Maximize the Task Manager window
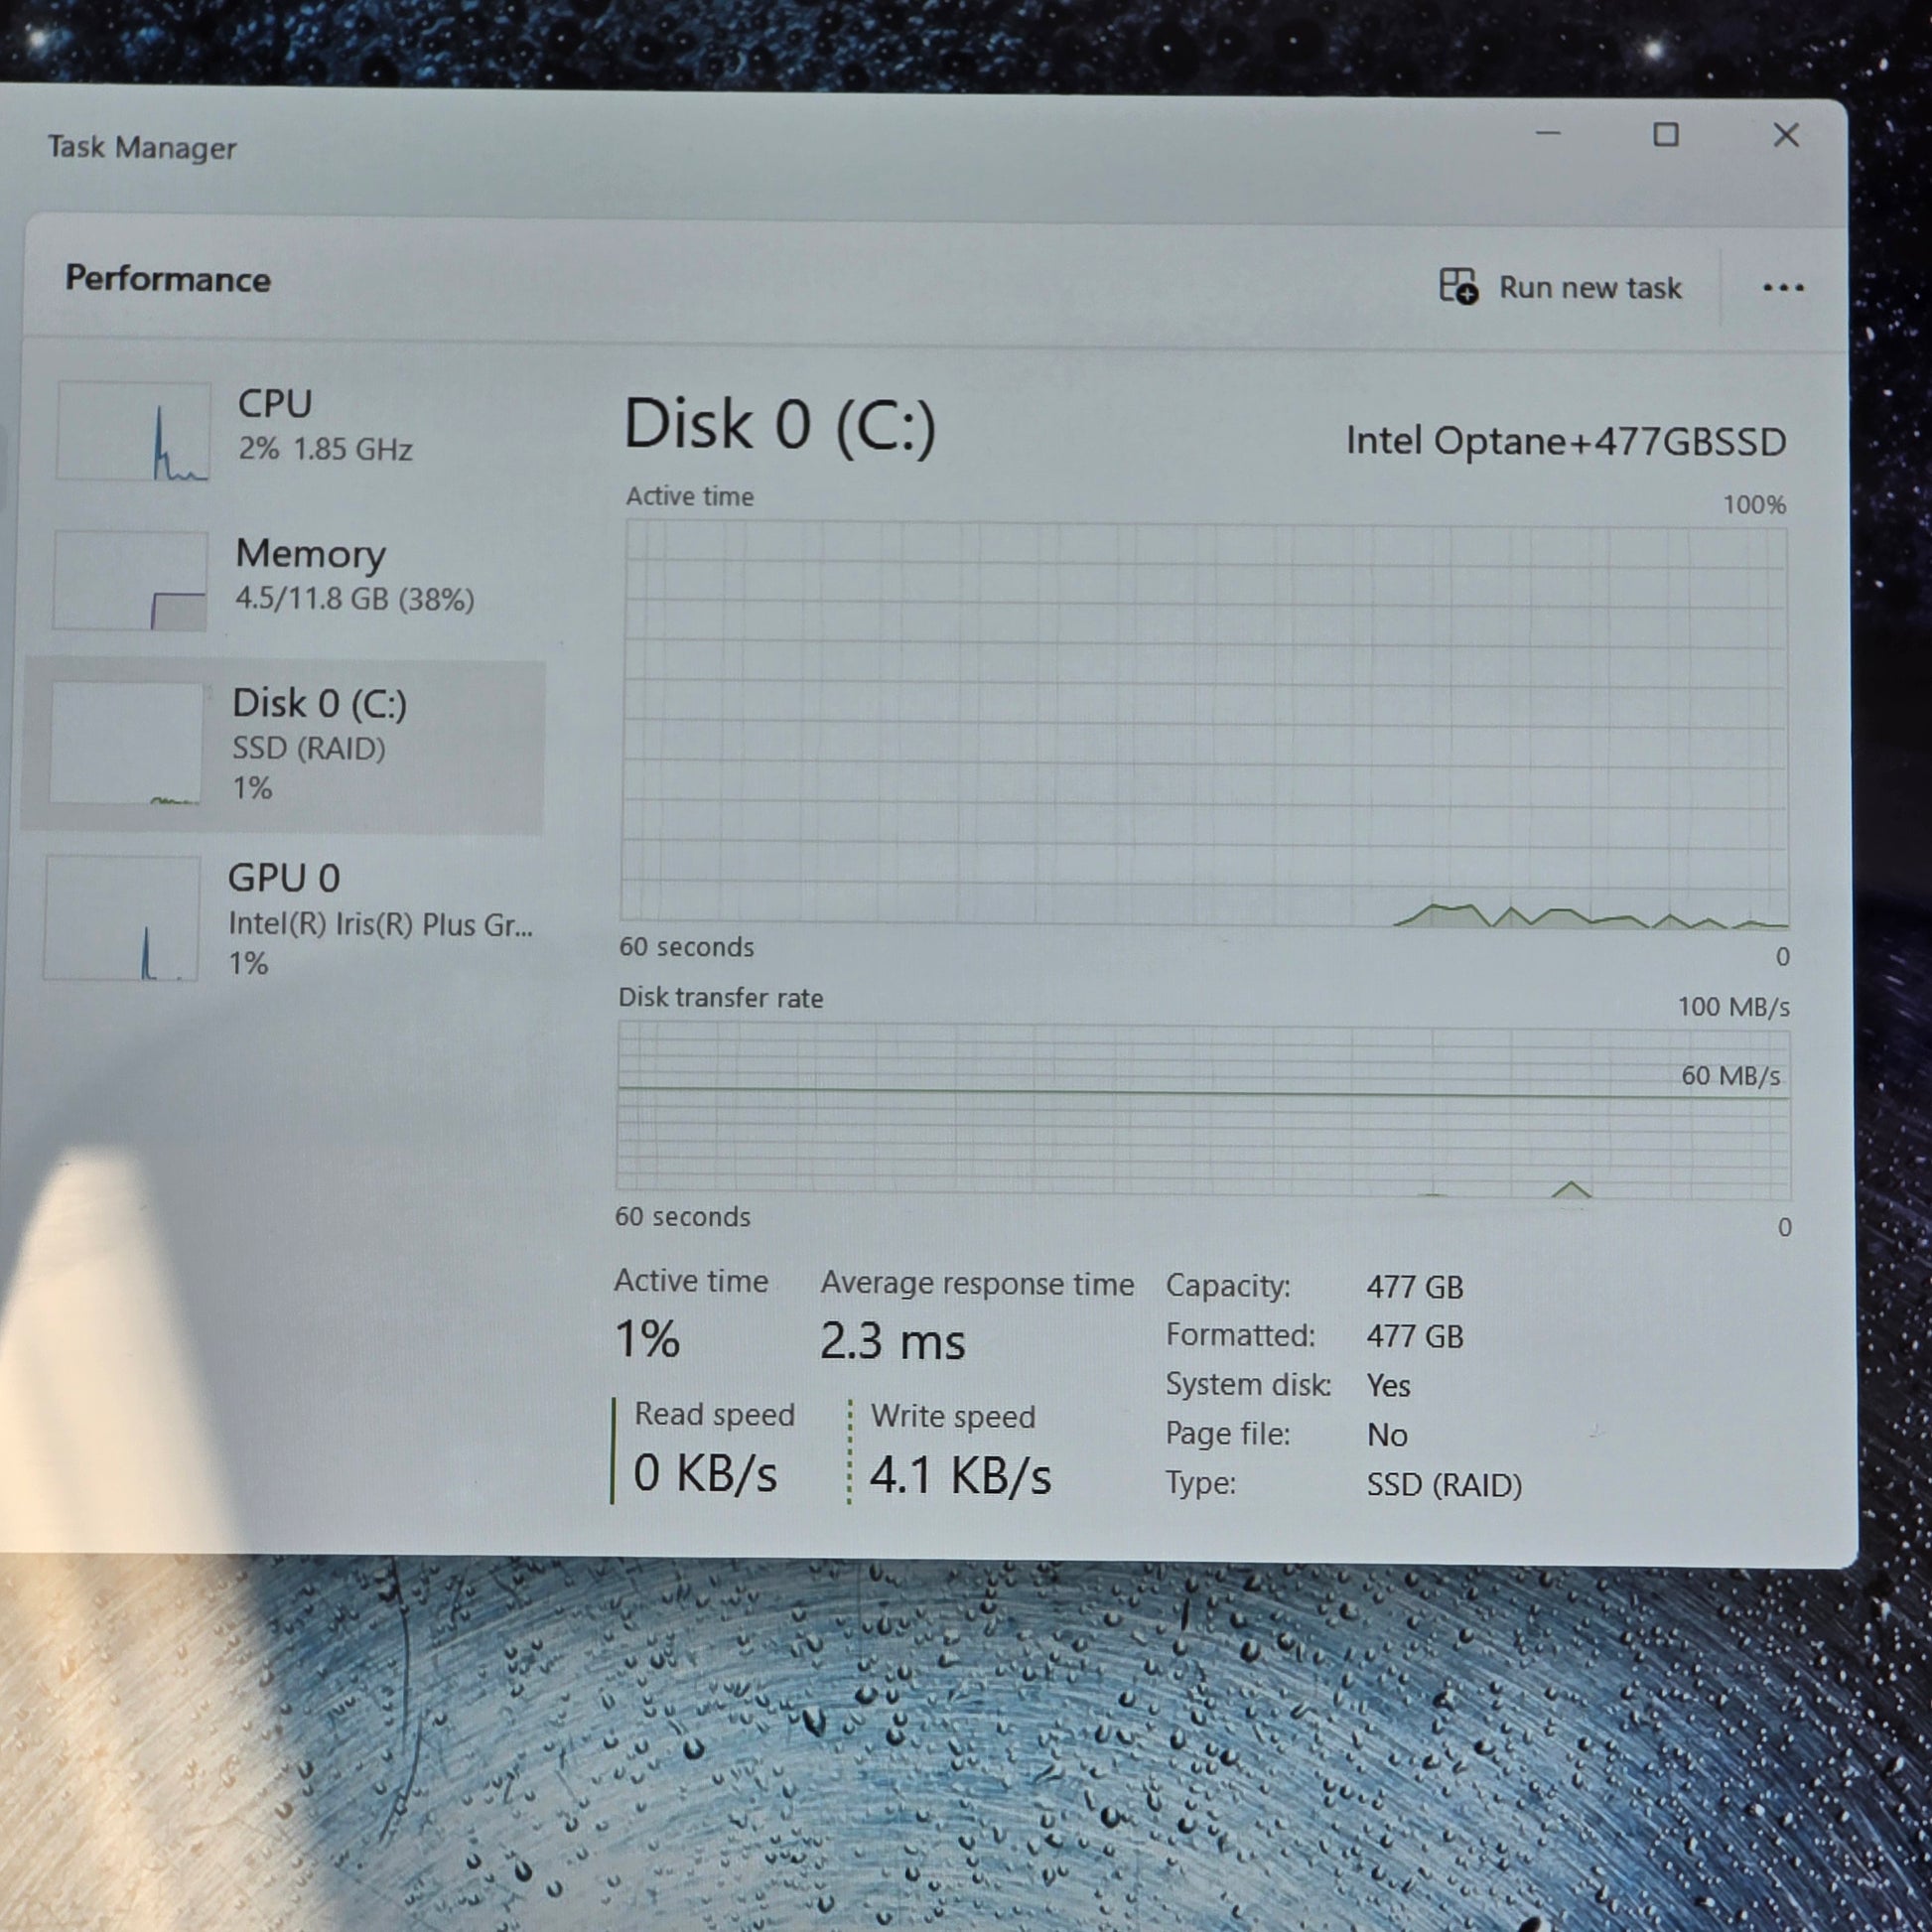Screen dimensions: 1932x1932 click(x=1665, y=134)
